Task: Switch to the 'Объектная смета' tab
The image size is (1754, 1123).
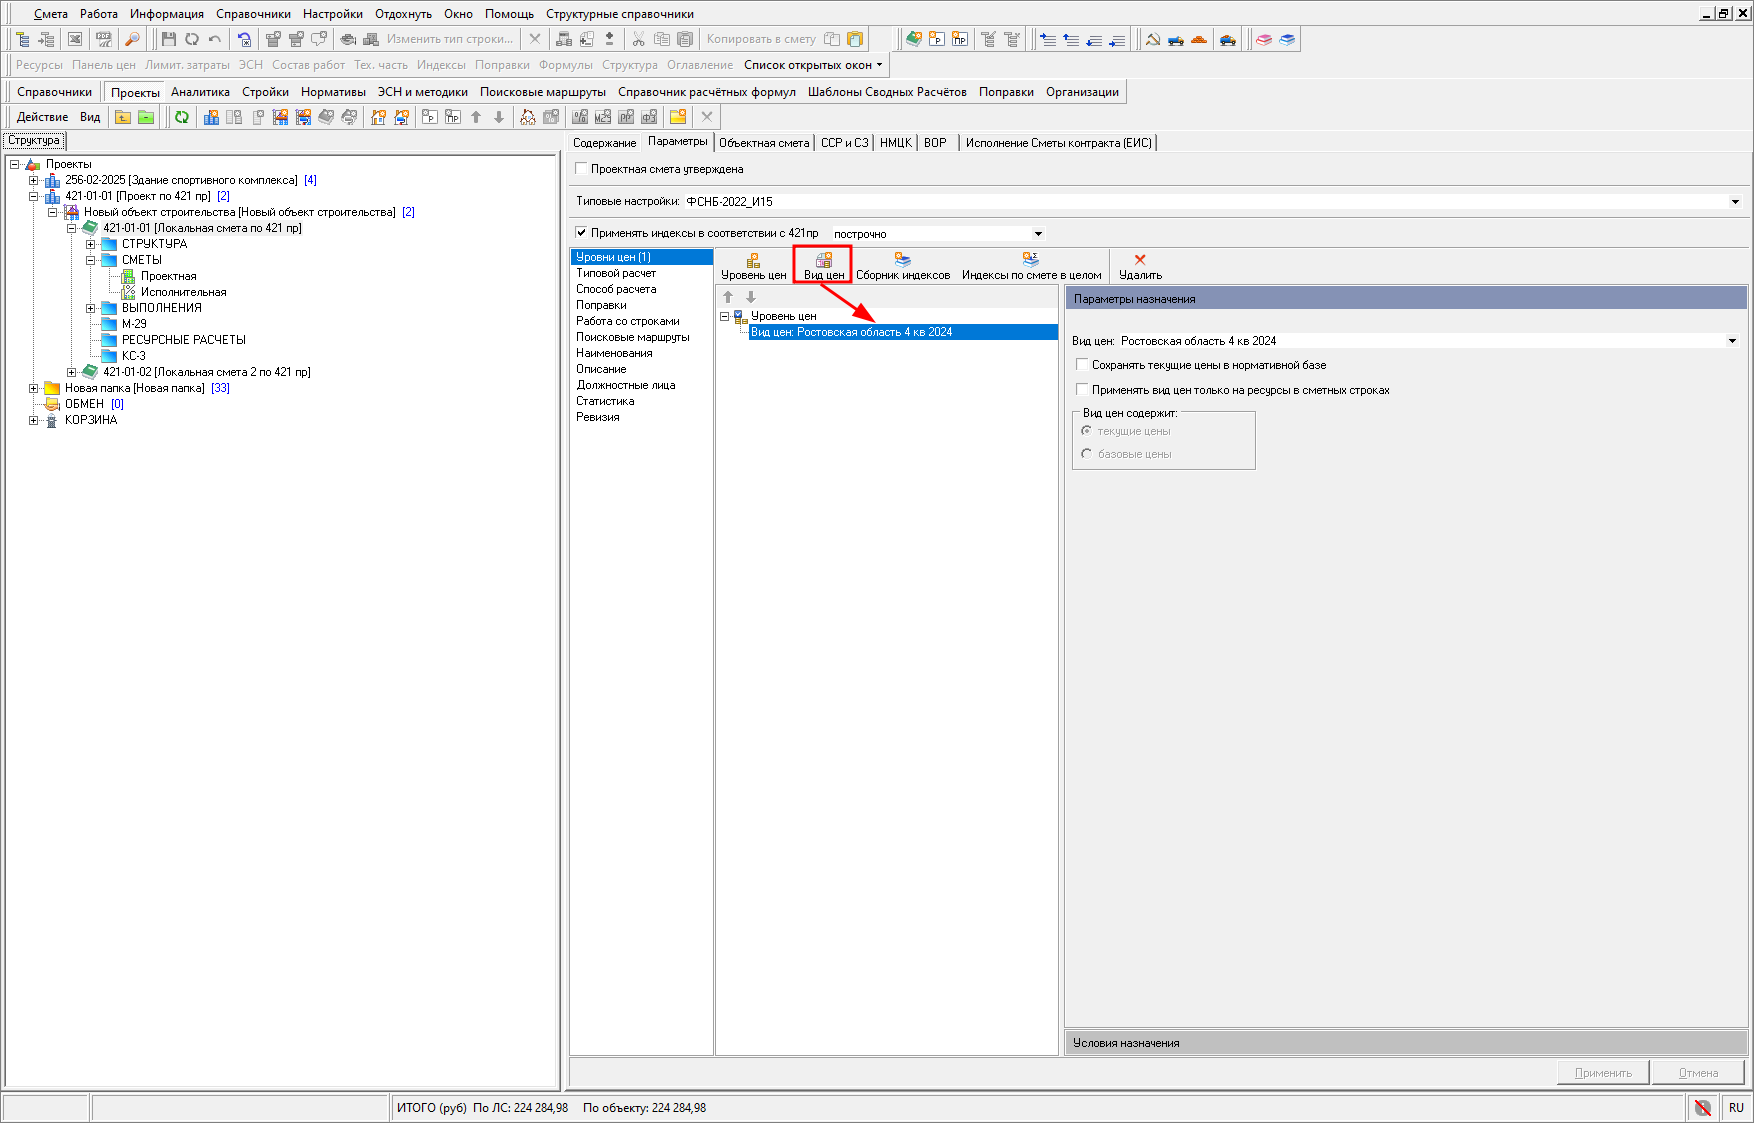Action: coord(763,143)
